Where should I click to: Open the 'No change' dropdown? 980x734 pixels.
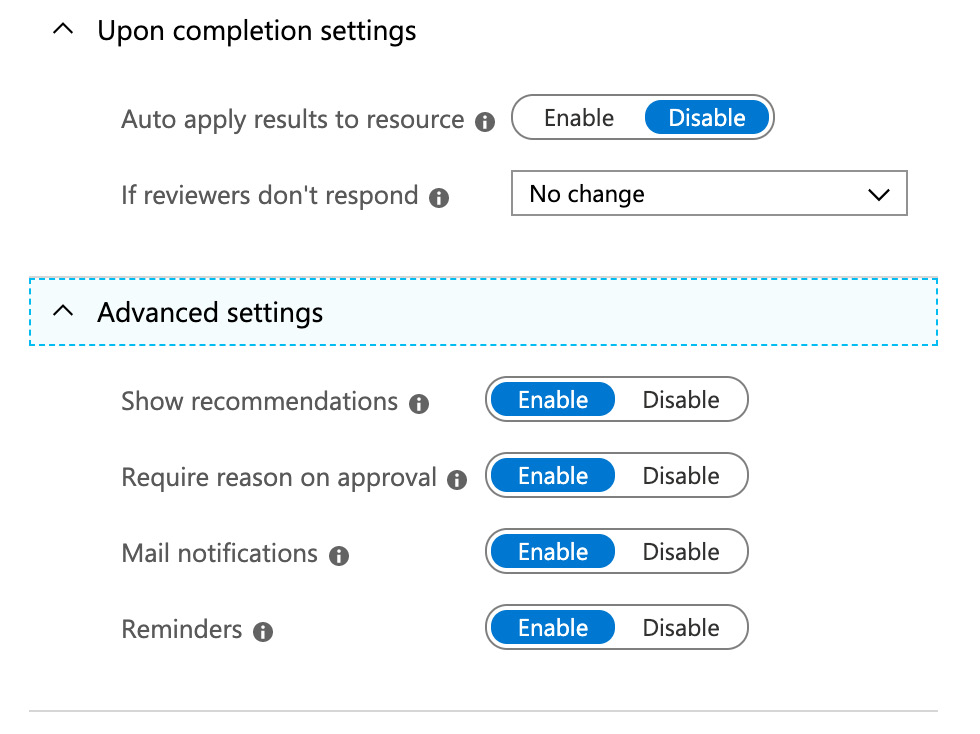[x=708, y=194]
